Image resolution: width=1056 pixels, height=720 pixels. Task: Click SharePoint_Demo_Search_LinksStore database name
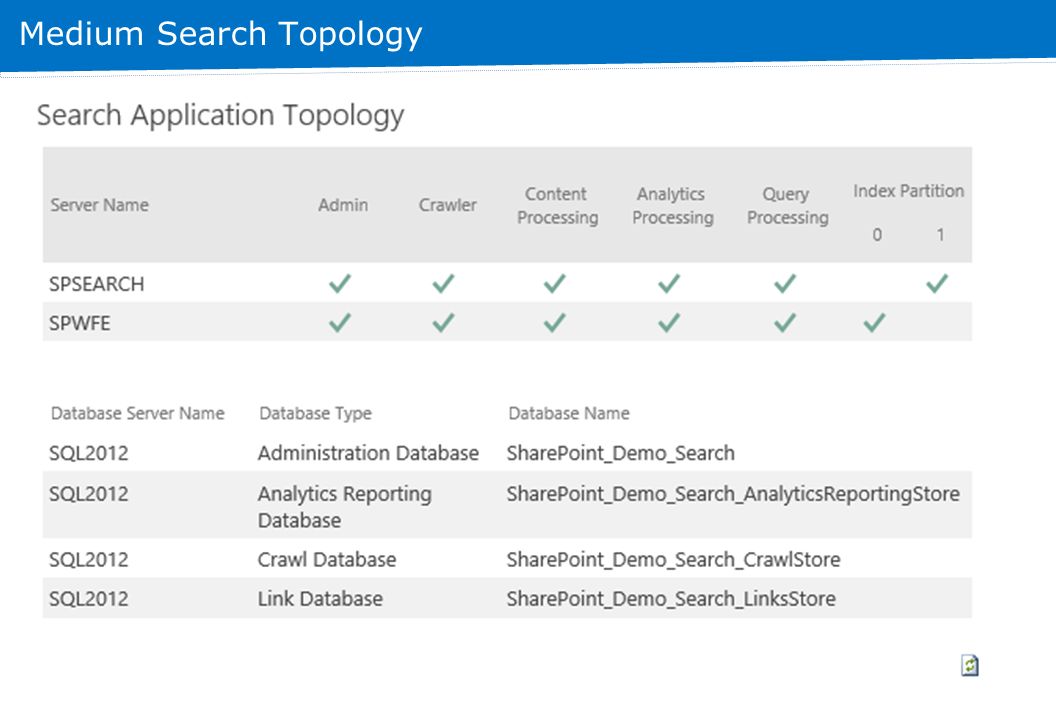671,599
